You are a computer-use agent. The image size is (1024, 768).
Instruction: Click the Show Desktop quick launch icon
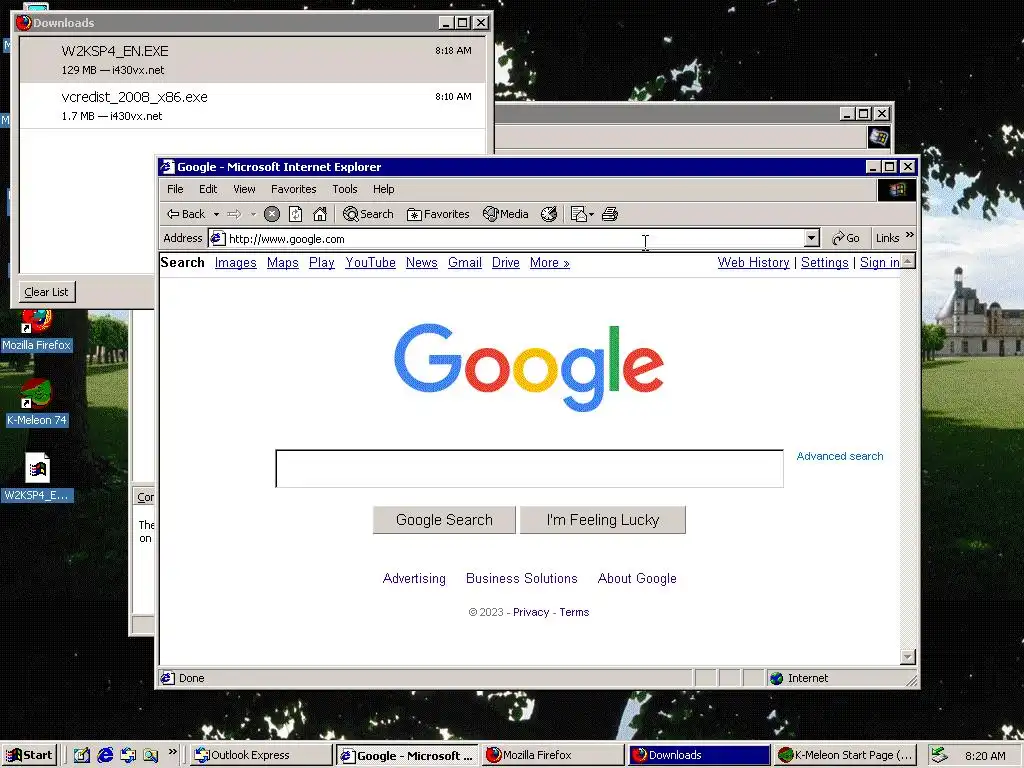coord(82,756)
